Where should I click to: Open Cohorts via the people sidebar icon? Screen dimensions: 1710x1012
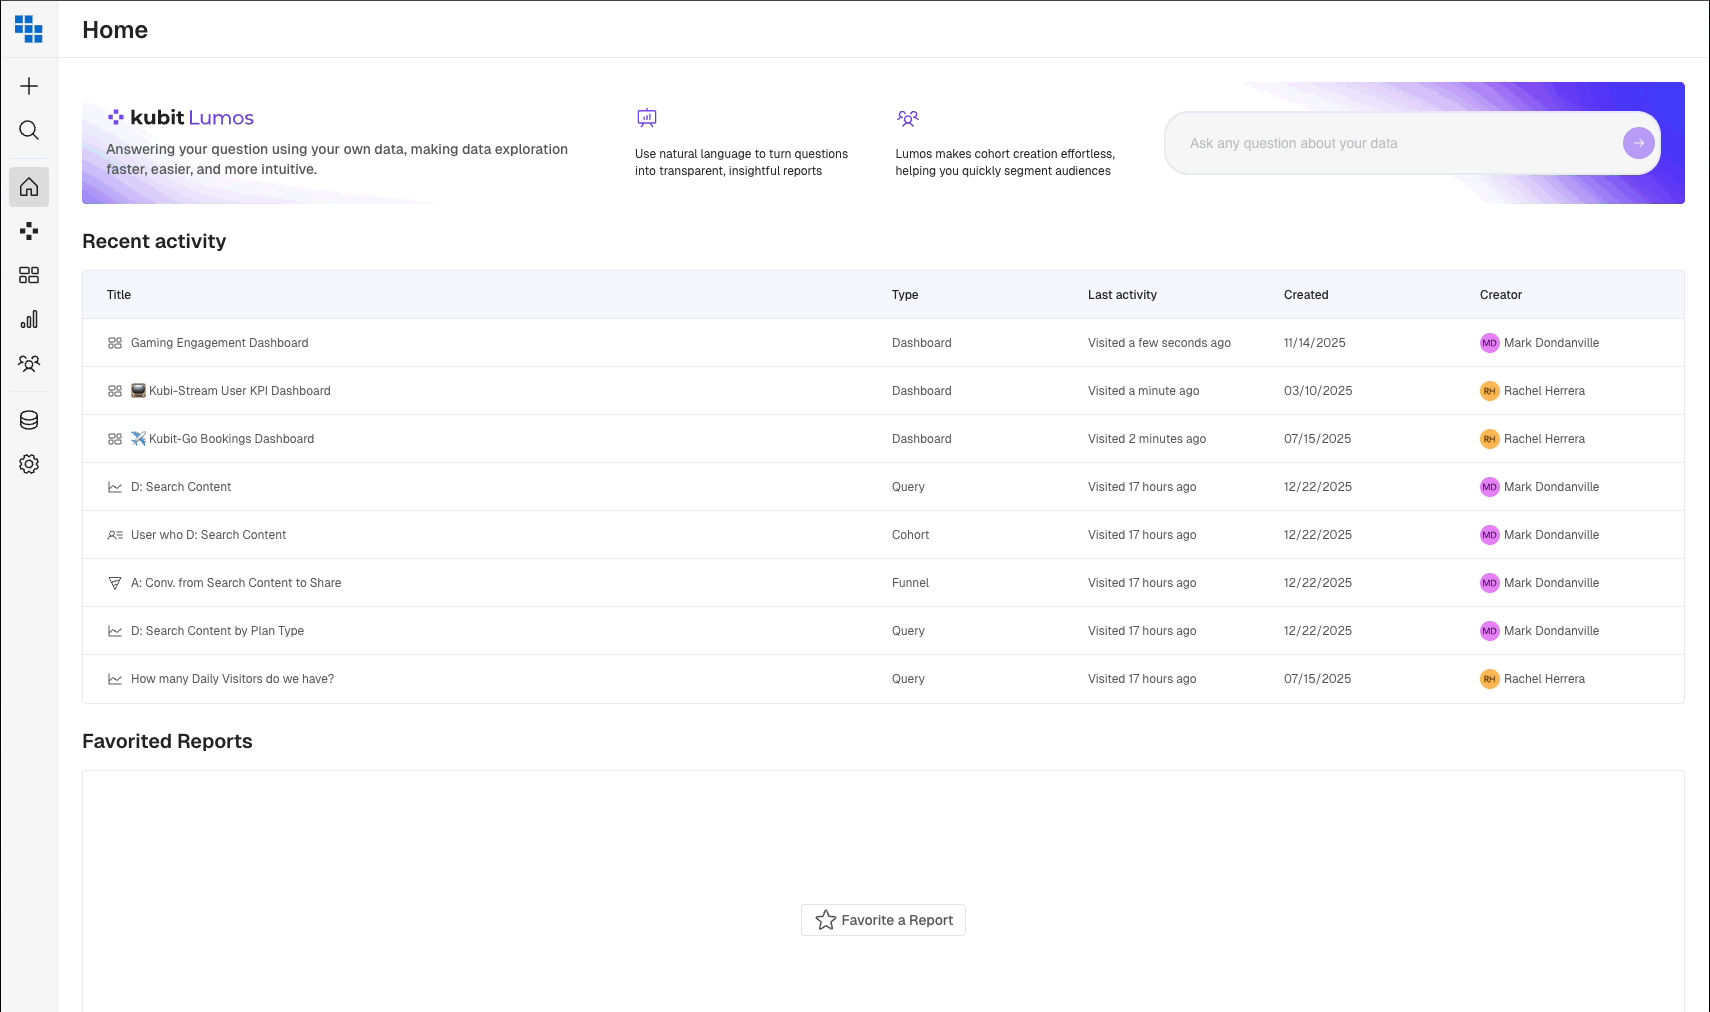point(29,364)
